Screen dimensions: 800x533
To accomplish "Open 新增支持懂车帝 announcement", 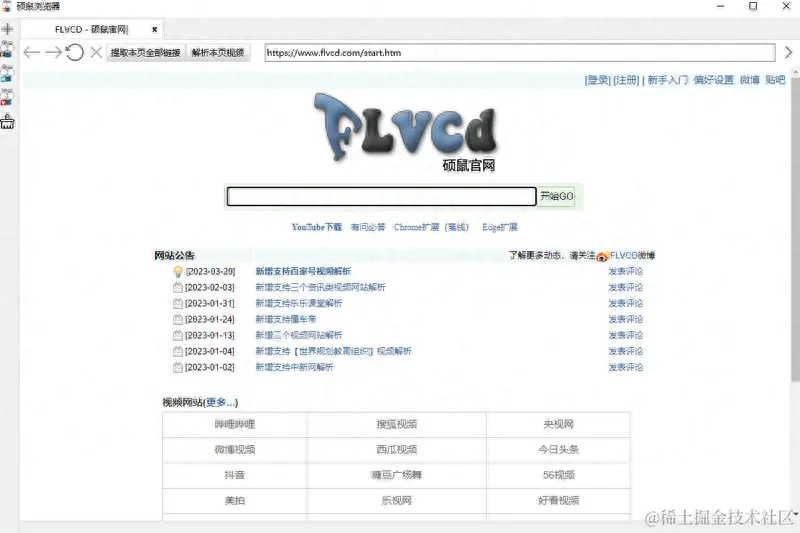I will (x=286, y=319).
